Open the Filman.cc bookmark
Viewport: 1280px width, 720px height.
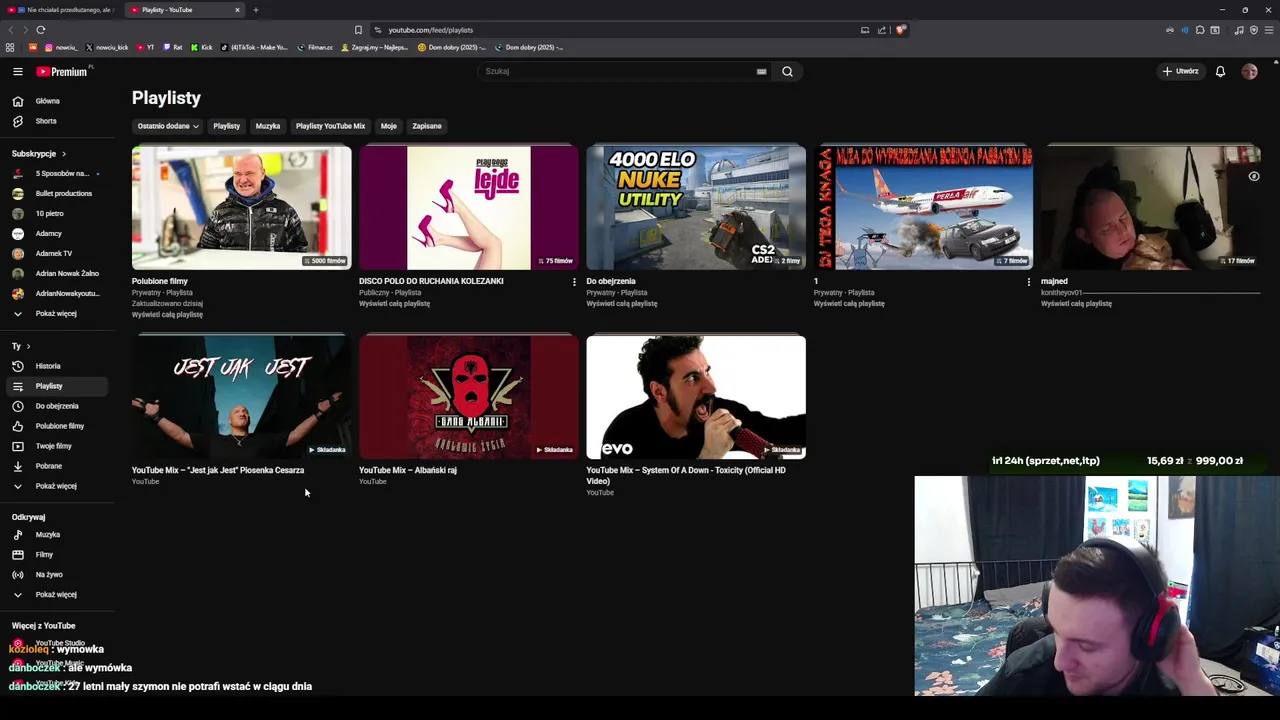[315, 47]
